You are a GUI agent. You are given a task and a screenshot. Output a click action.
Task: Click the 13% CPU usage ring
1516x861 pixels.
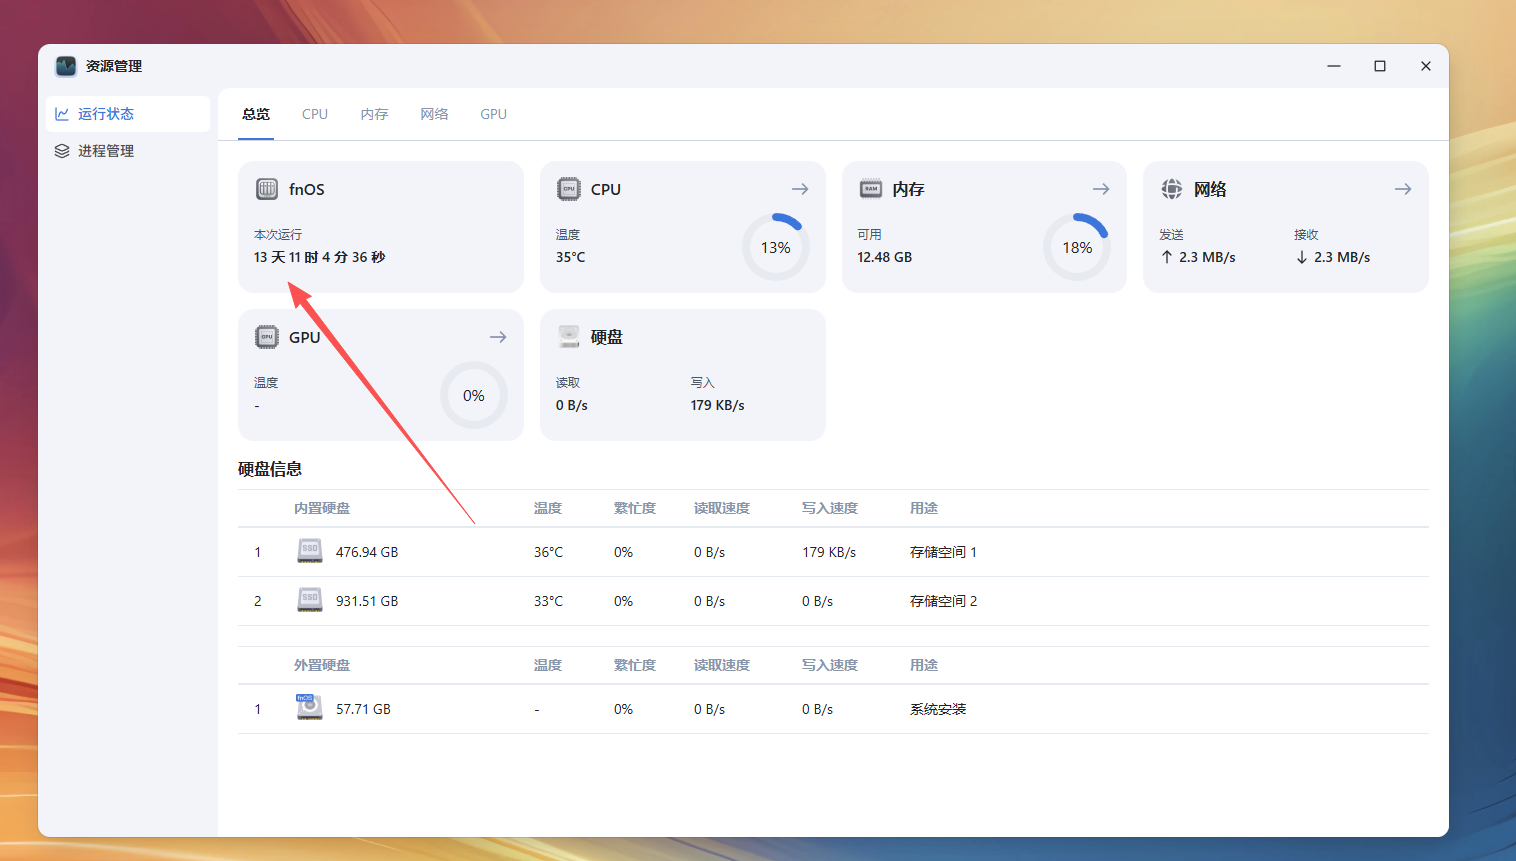(x=775, y=247)
